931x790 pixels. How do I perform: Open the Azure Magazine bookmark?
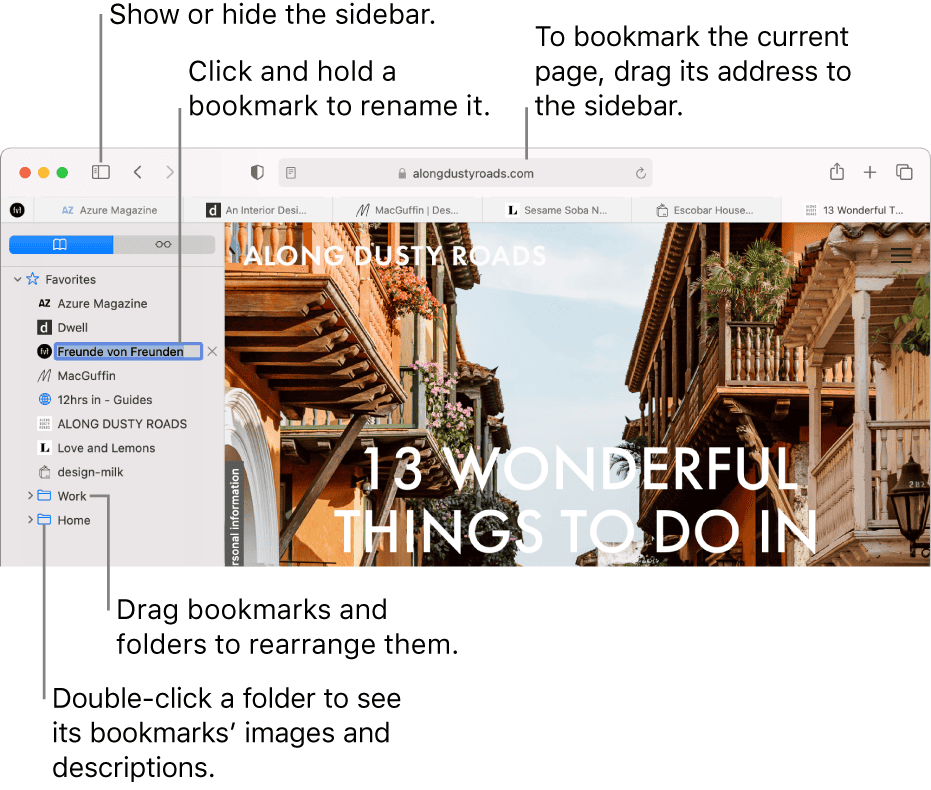[102, 303]
